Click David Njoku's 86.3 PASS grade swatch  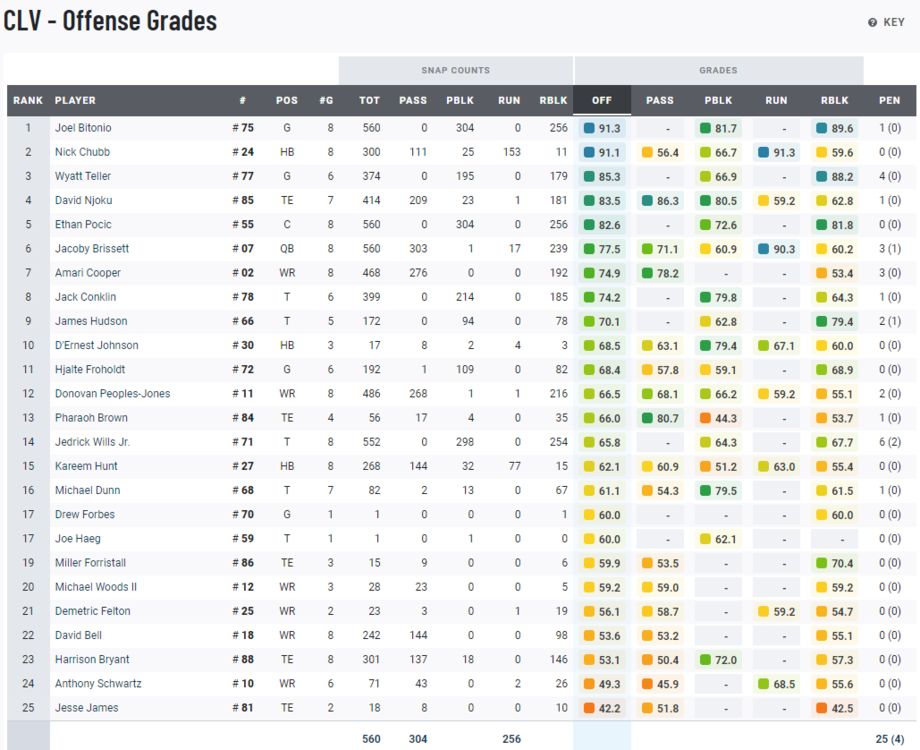click(647, 200)
